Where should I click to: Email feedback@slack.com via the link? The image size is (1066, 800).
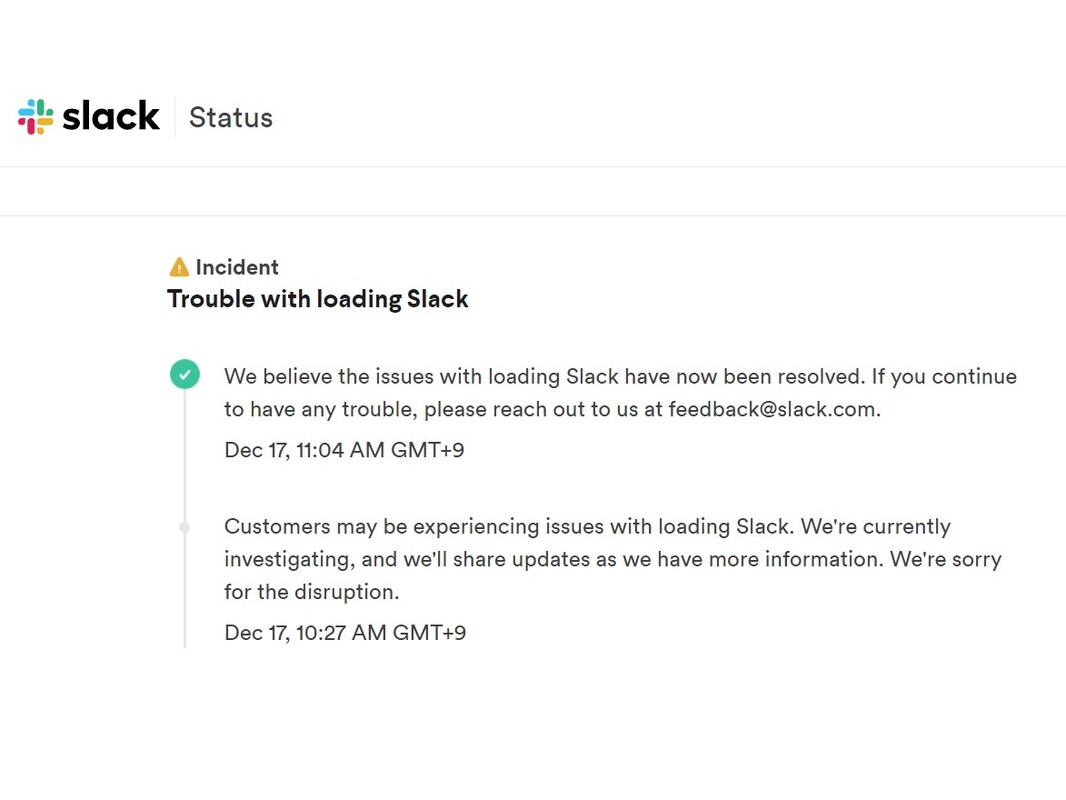point(772,409)
